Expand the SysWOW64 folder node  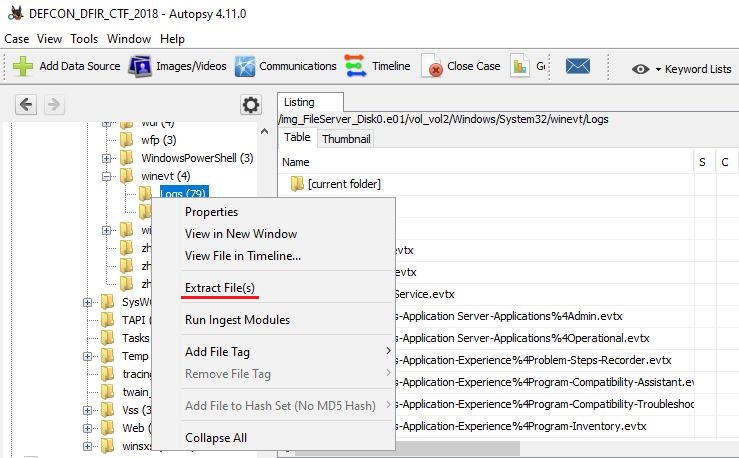[88, 302]
